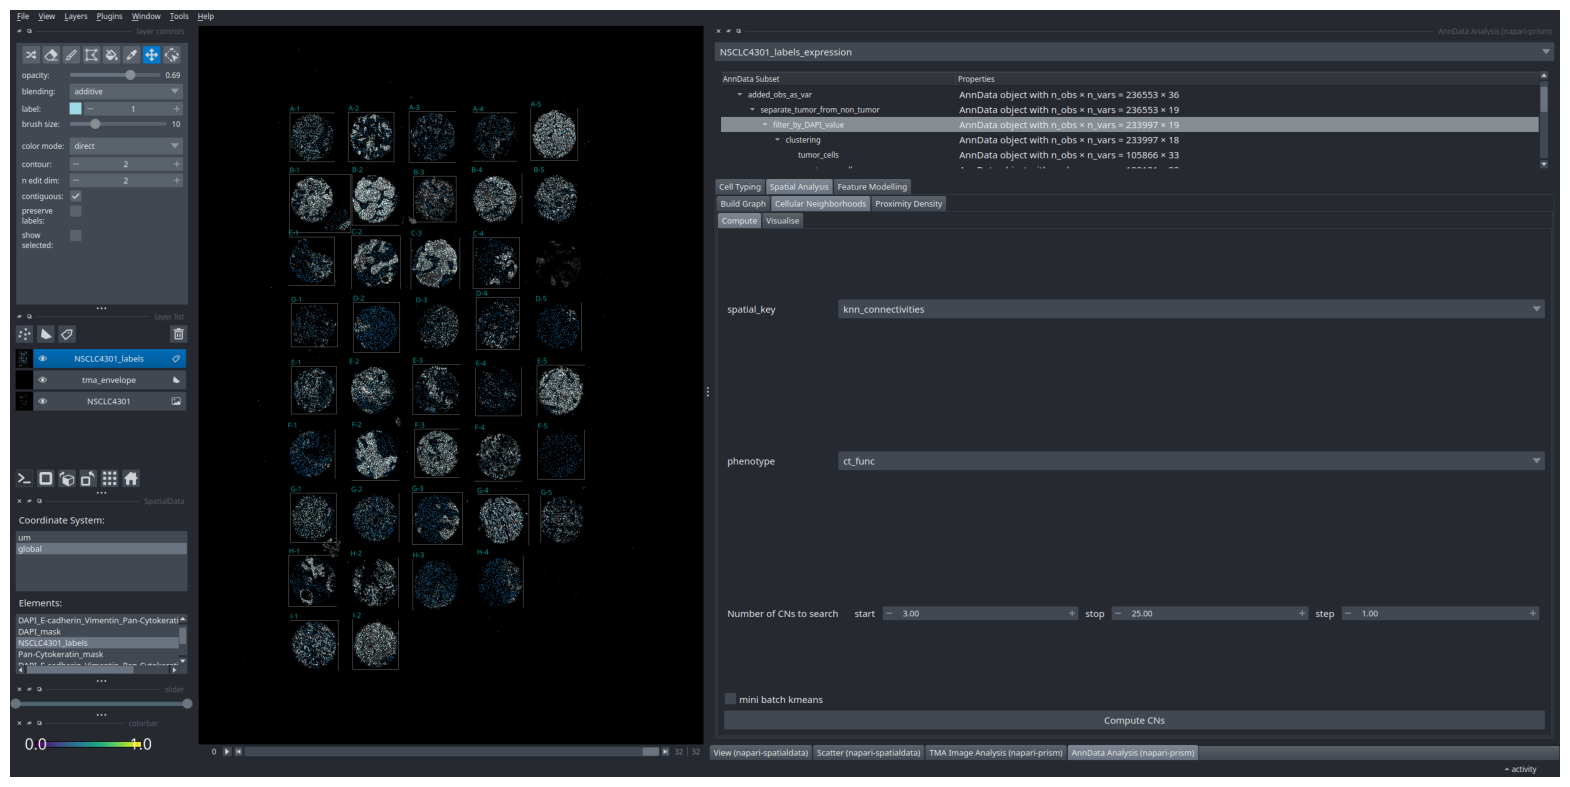Screen dimensions: 1570x787
Task: Click shapes type icon on tma_envelope layer
Action: [x=176, y=380]
